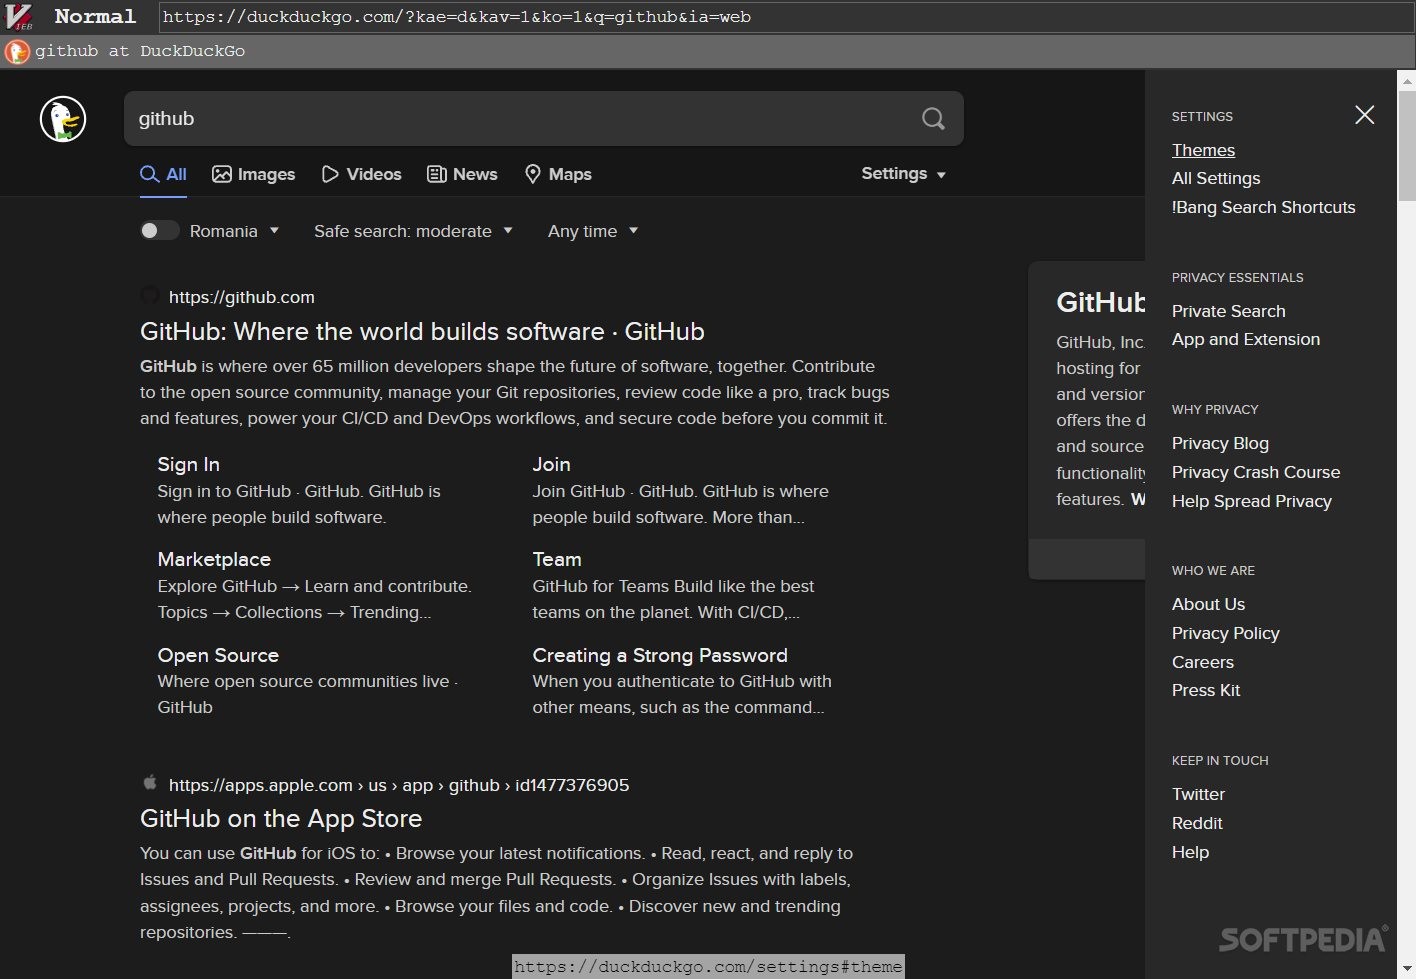The width and height of the screenshot is (1416, 979).
Task: Open the Team sitelink
Action: (557, 559)
